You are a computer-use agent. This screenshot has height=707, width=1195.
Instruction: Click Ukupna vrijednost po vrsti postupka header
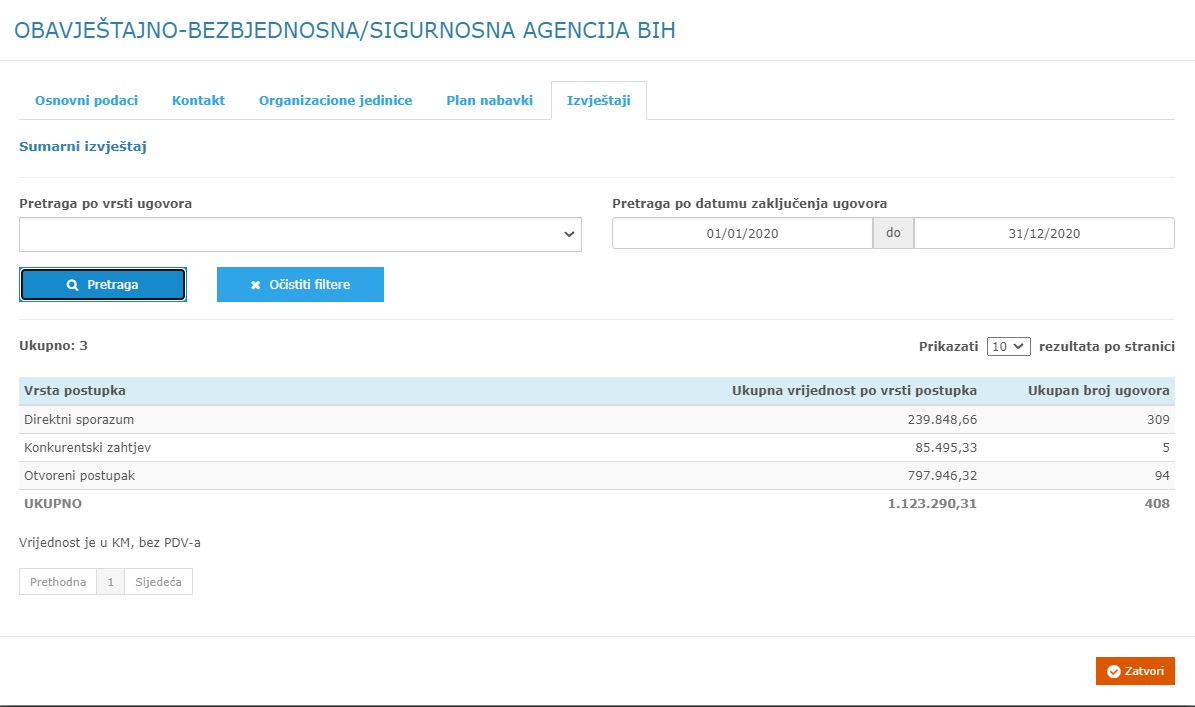tap(854, 391)
